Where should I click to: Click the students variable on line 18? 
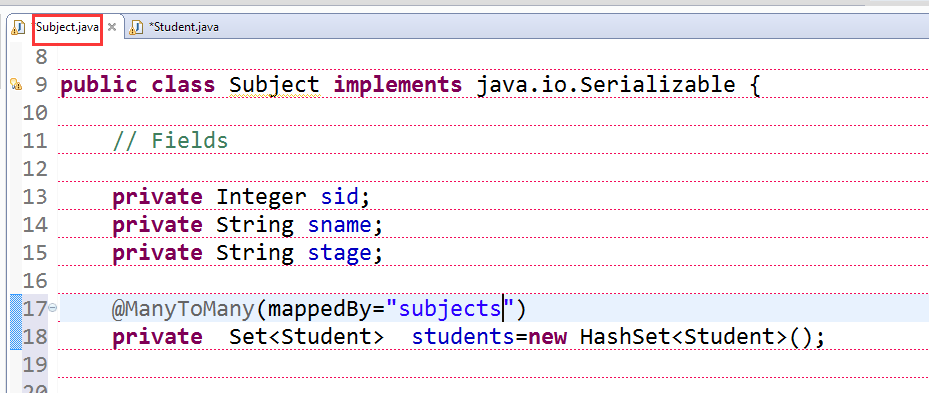coord(463,337)
